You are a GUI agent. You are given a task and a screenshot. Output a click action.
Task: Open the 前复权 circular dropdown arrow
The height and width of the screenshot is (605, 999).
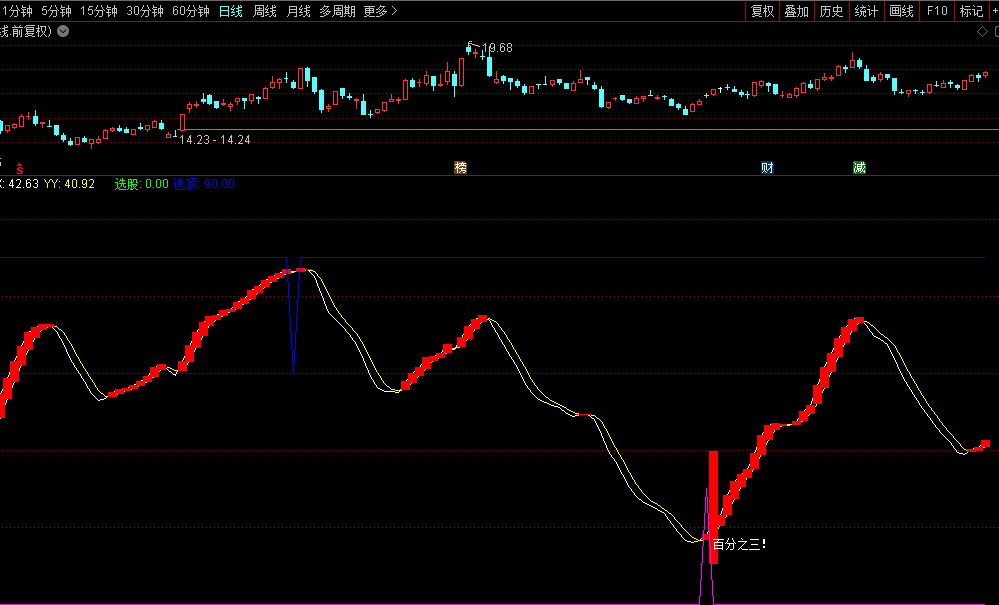(64, 31)
